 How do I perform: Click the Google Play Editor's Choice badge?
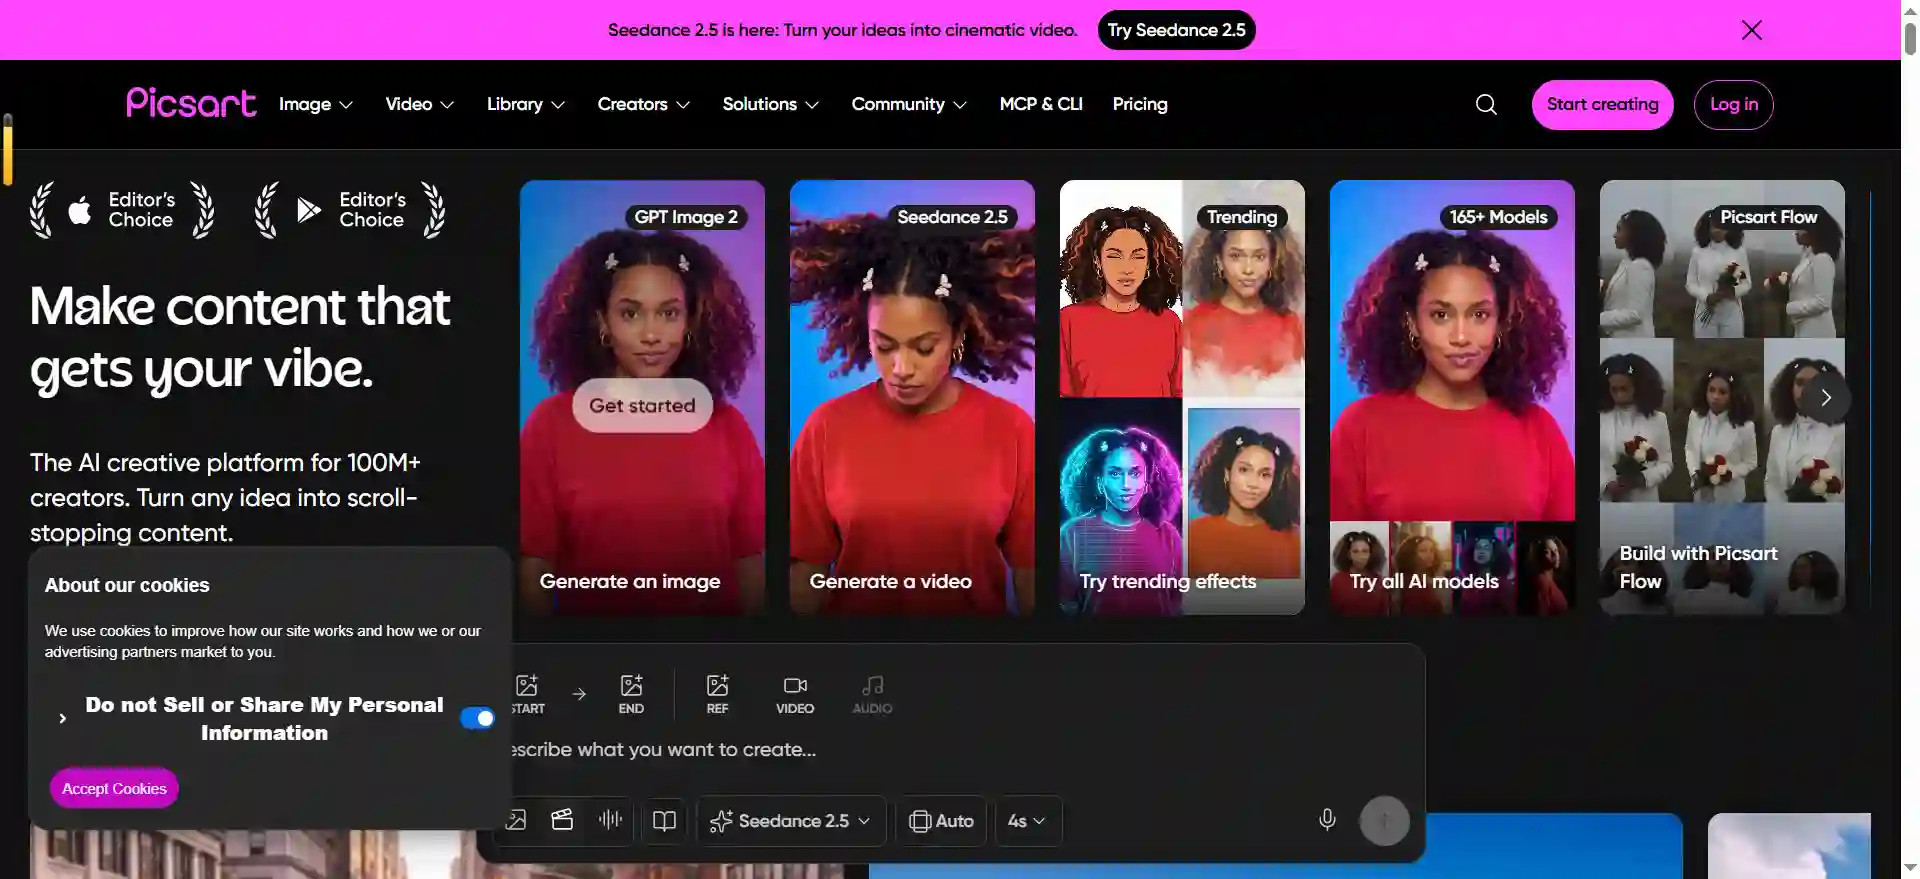coord(350,210)
